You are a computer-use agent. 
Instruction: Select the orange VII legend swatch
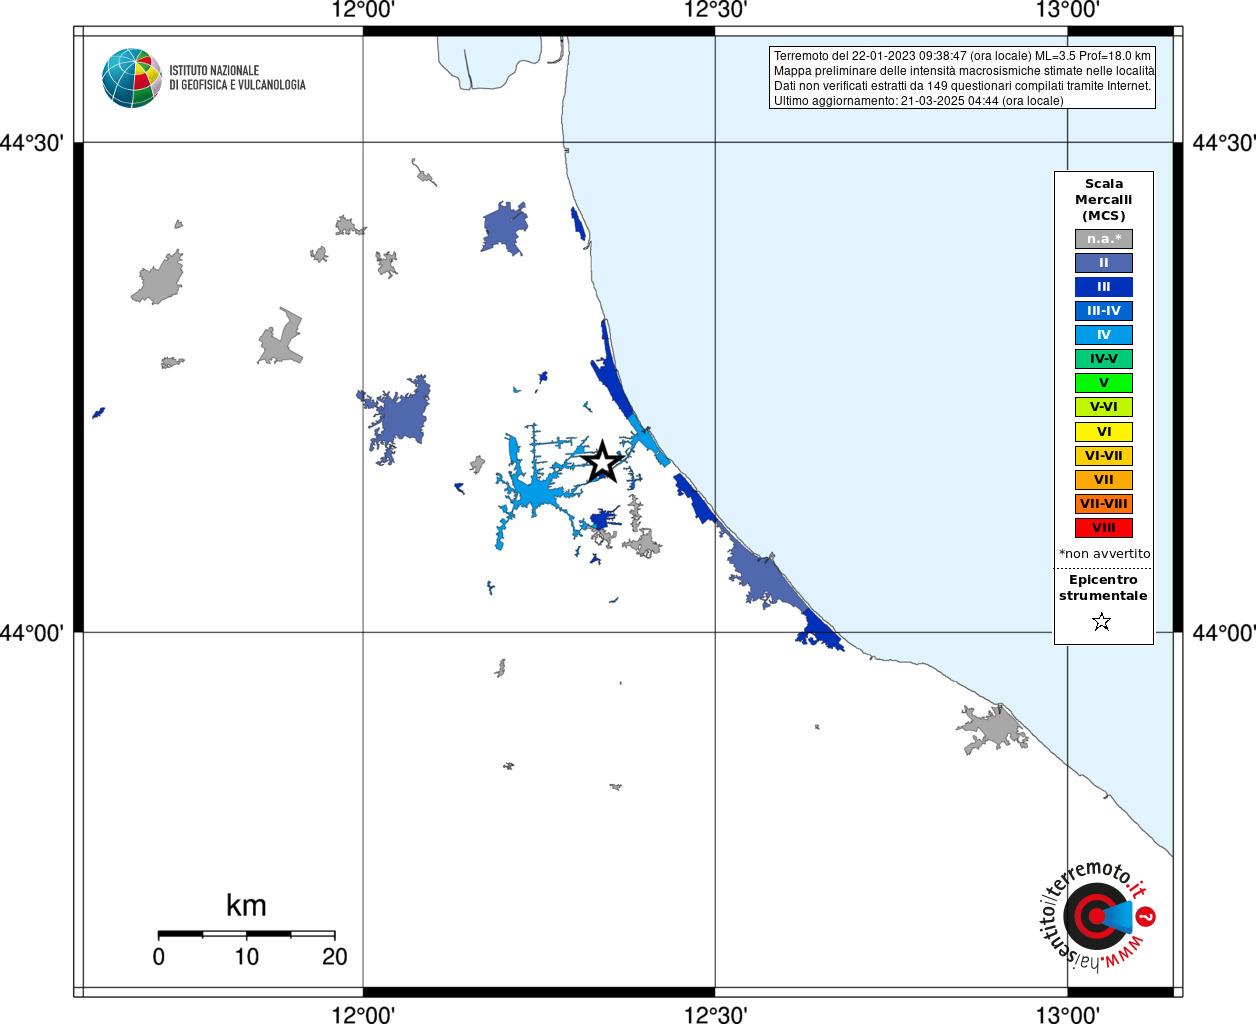tap(1104, 480)
